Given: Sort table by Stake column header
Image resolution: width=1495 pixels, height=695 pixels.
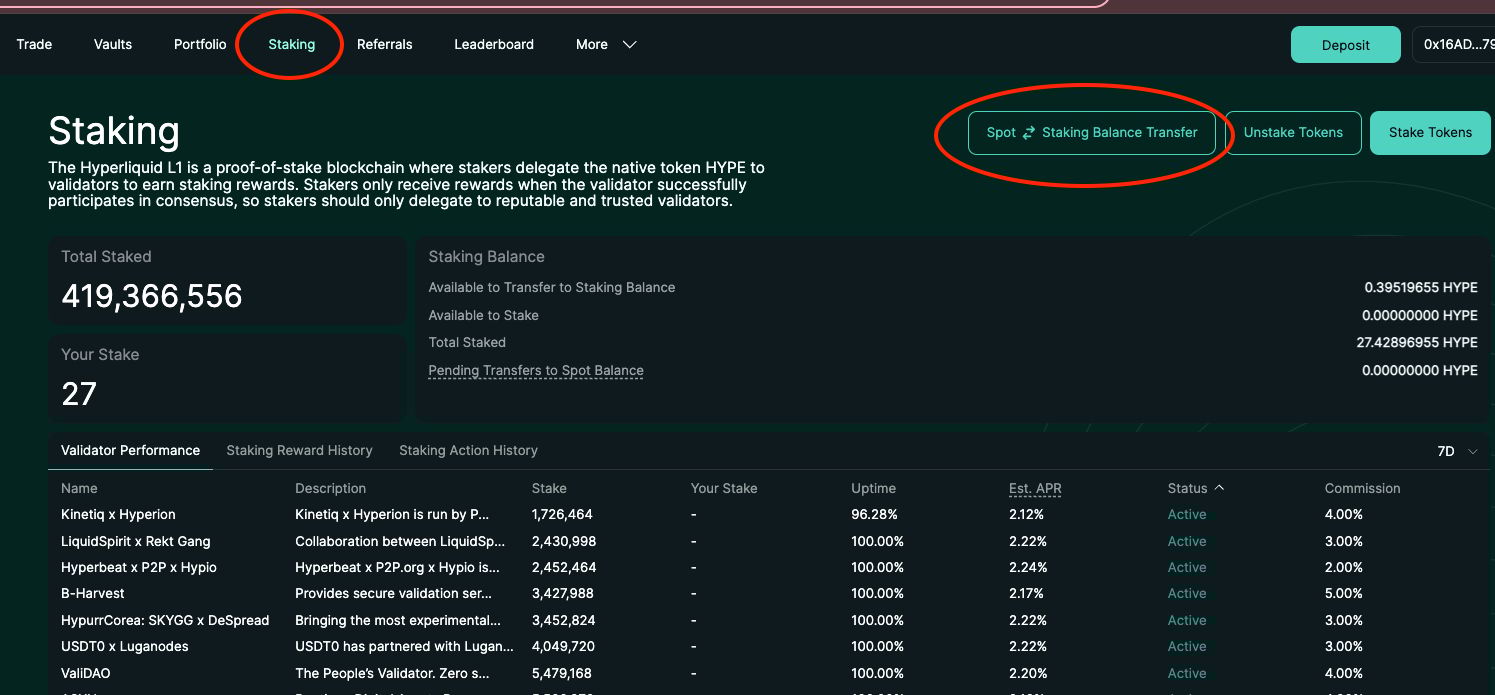Looking at the screenshot, I should [549, 488].
